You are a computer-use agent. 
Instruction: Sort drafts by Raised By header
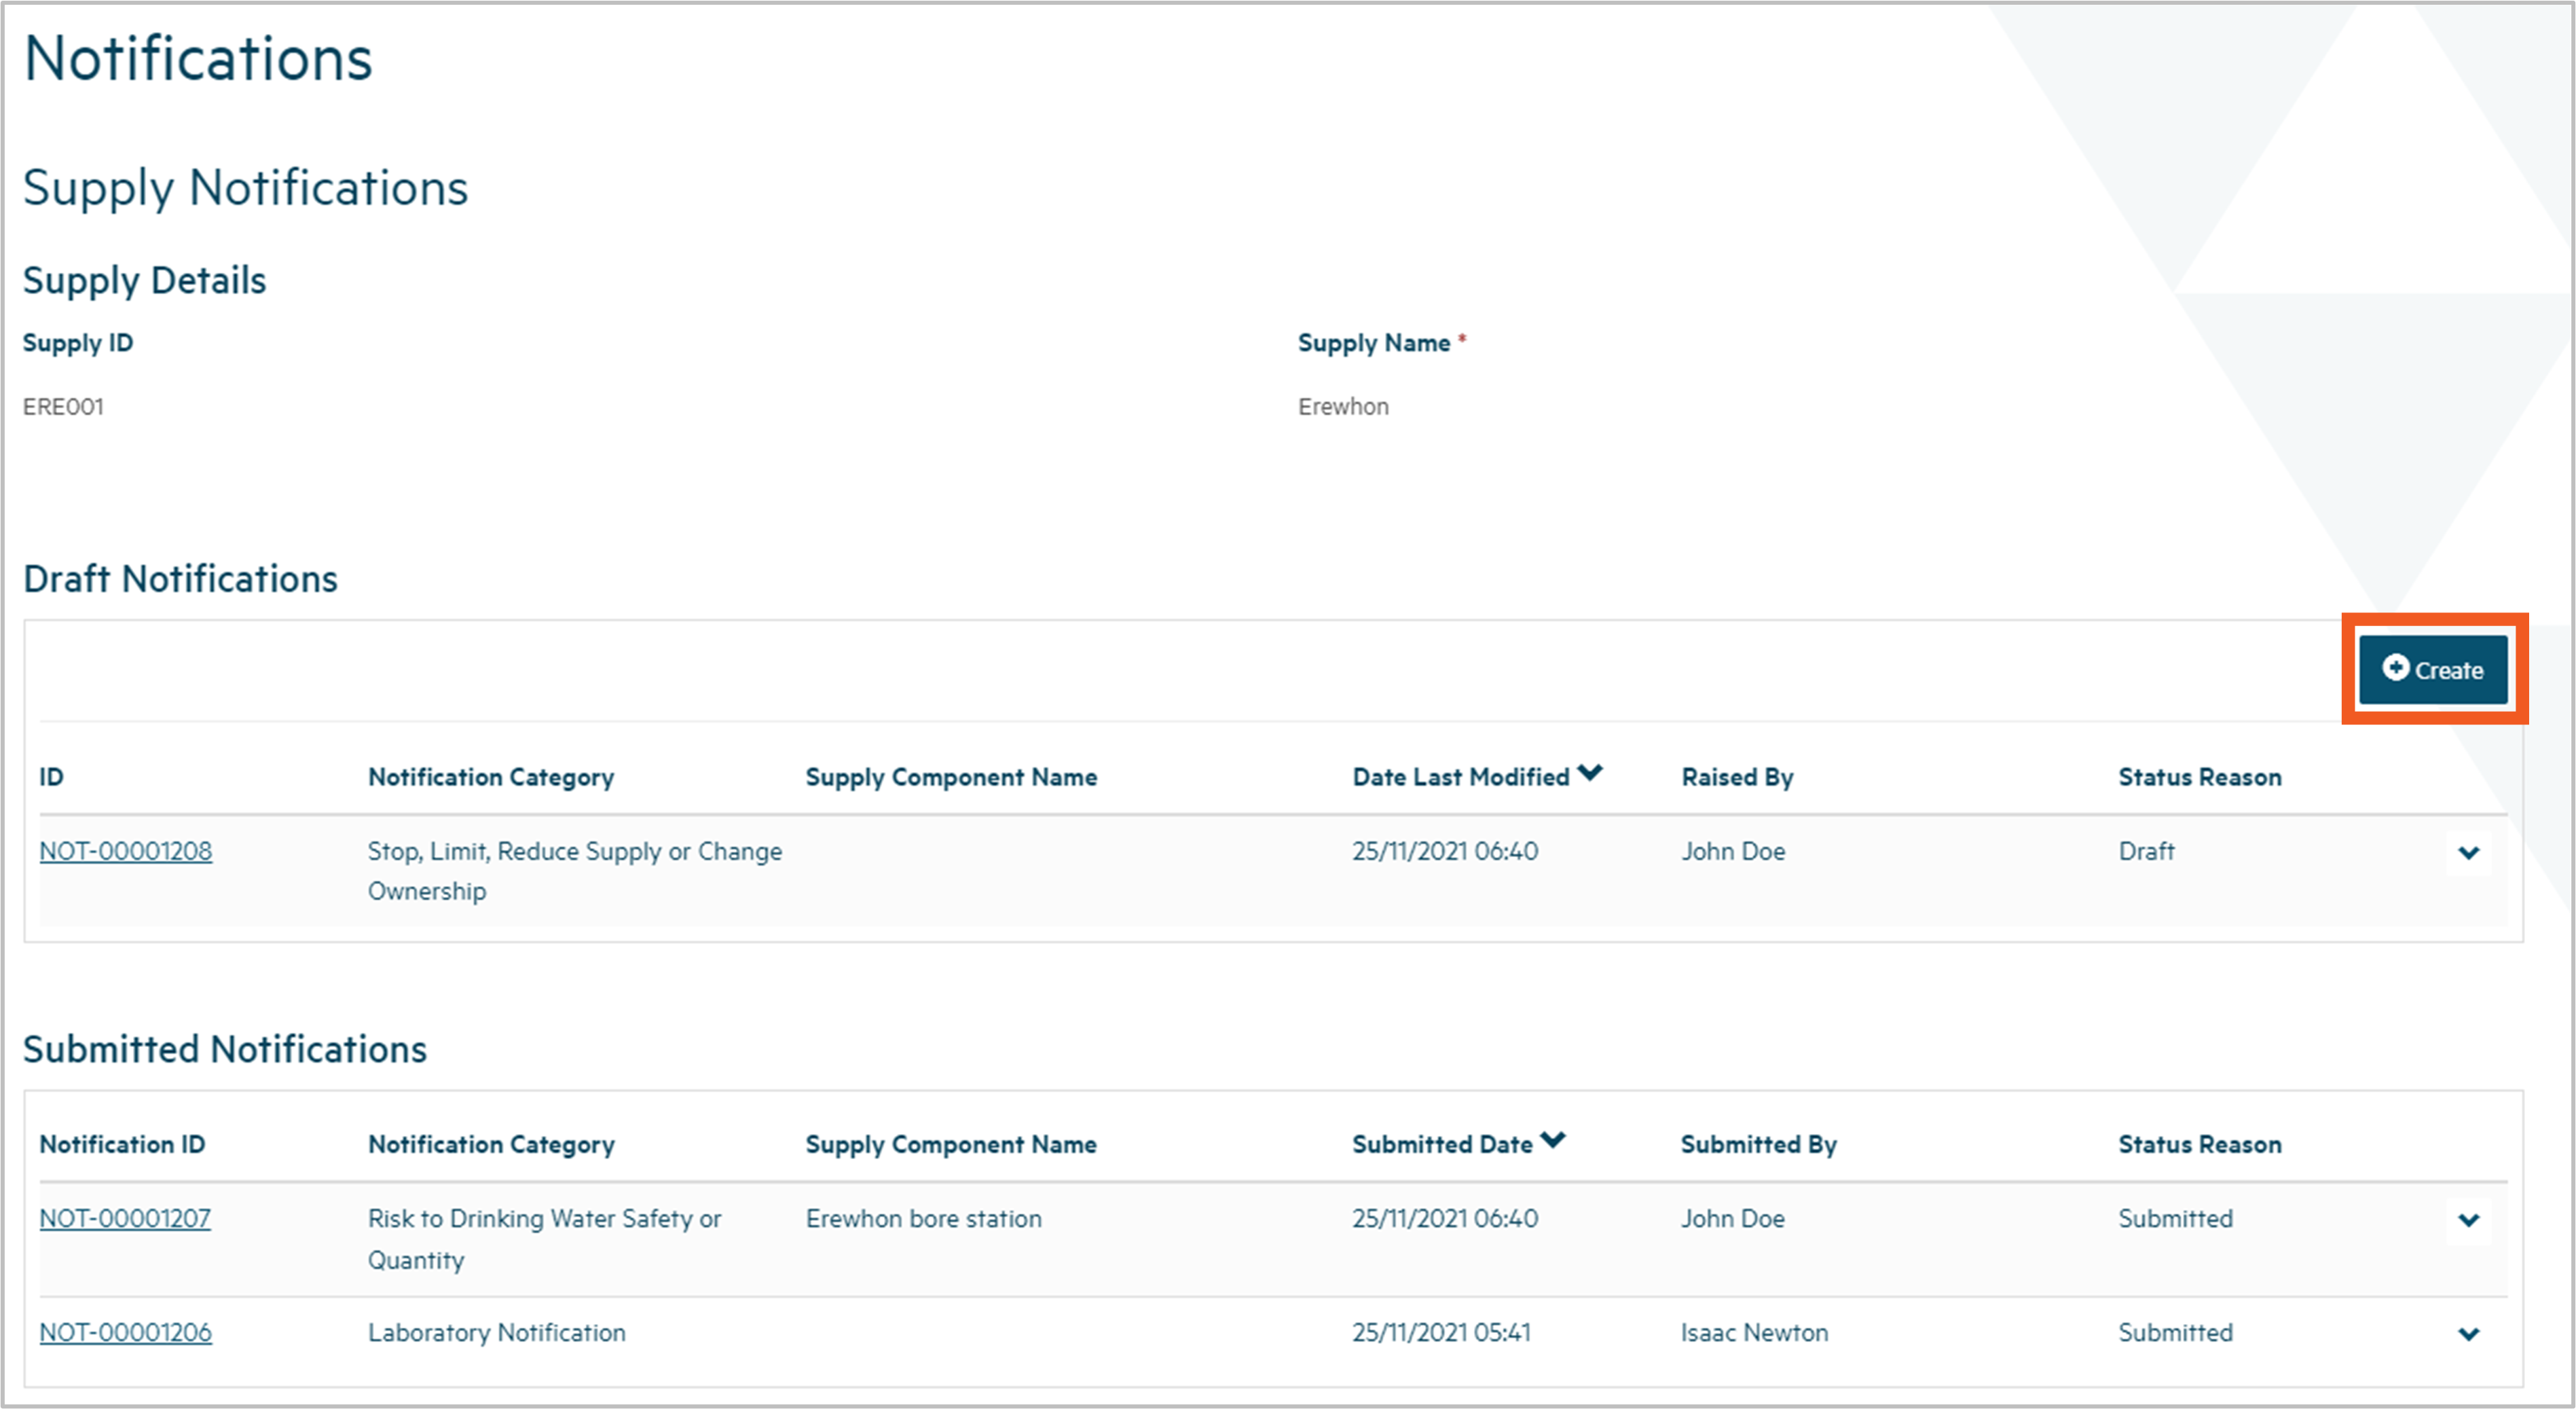pyautogui.click(x=1737, y=777)
